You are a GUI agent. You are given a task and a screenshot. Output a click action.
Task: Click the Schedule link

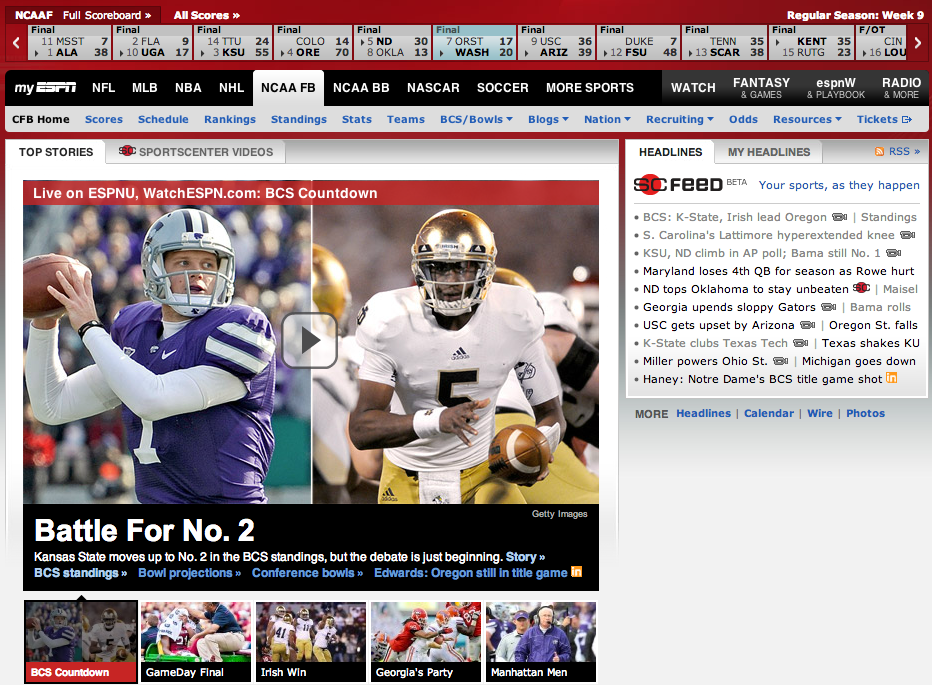point(163,120)
